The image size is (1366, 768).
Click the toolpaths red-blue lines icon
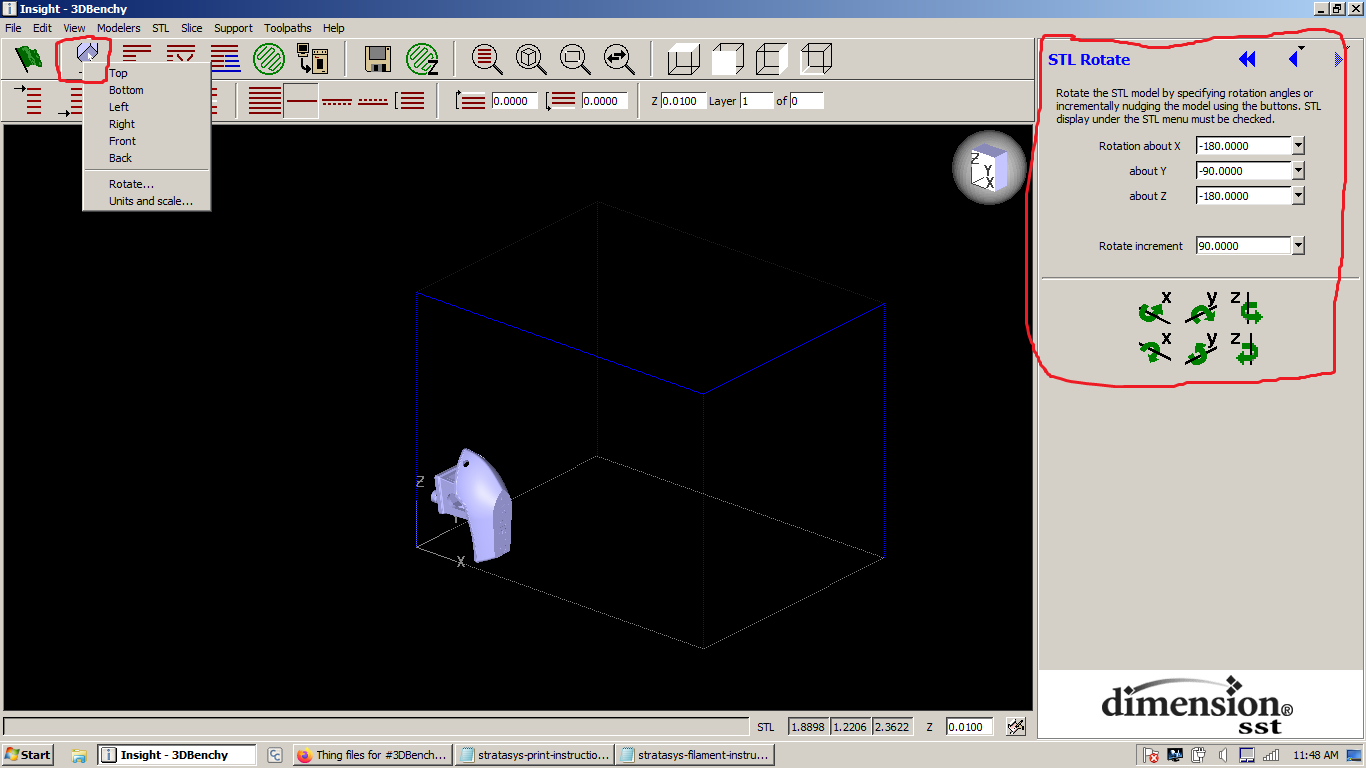[224, 59]
